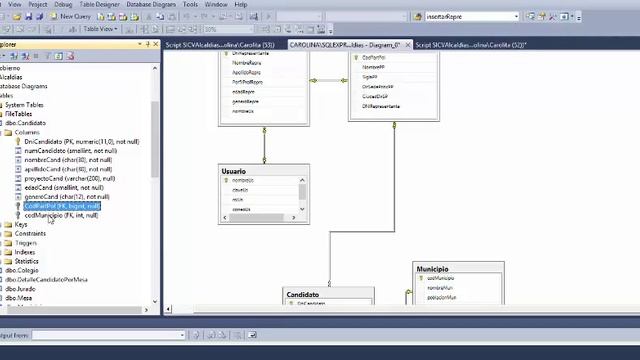Click the Municipio table title
Viewport: 640px width, 360px height.
432,269
